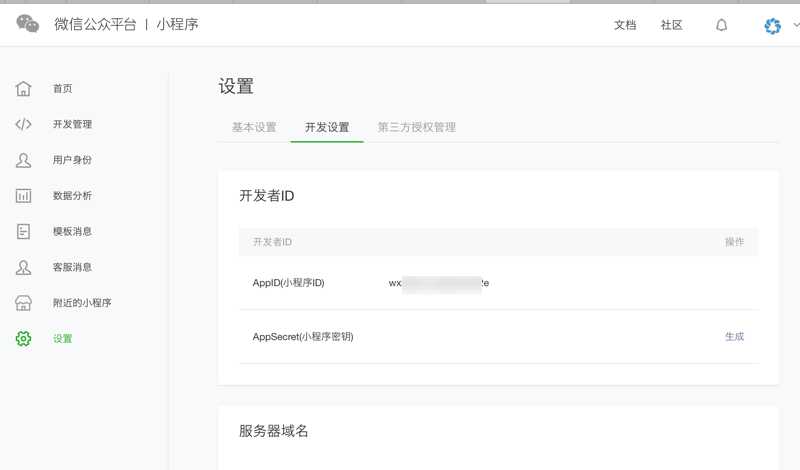Click the blurred AppID value
The height and width of the screenshot is (470, 800).
[x=439, y=283]
